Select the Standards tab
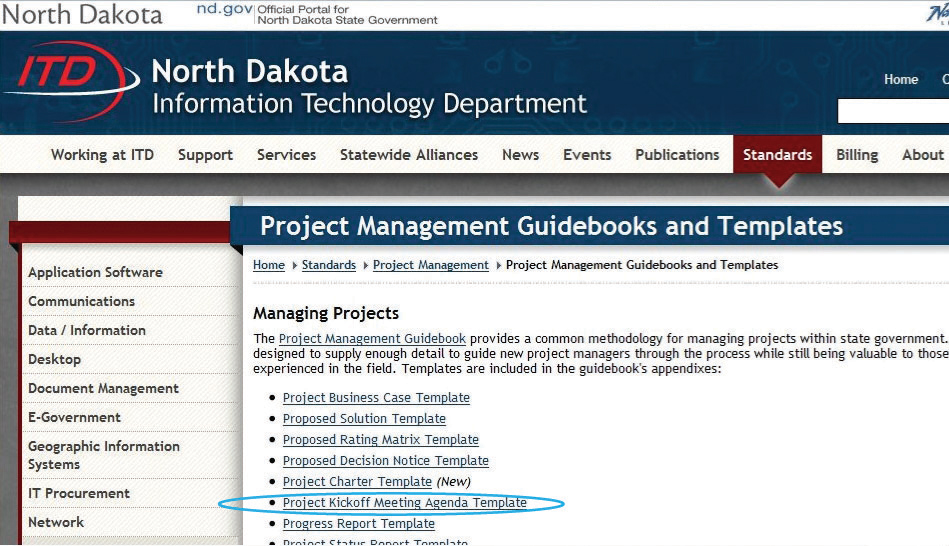949x546 pixels. (x=778, y=155)
